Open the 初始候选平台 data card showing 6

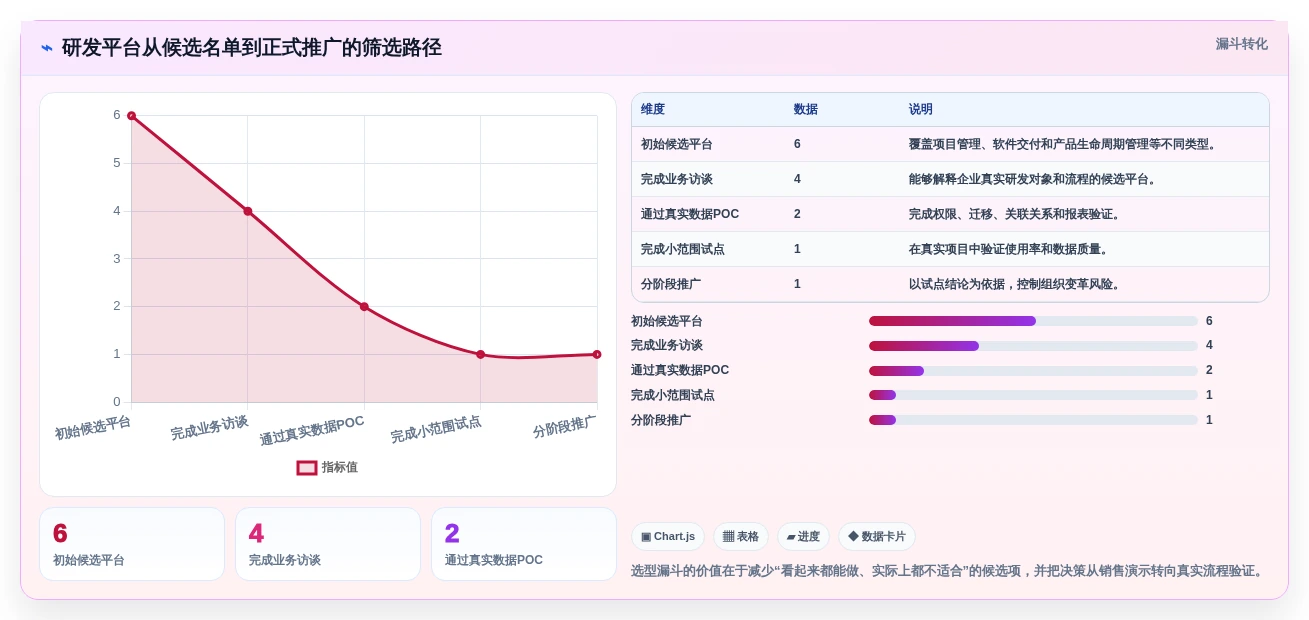(x=132, y=544)
